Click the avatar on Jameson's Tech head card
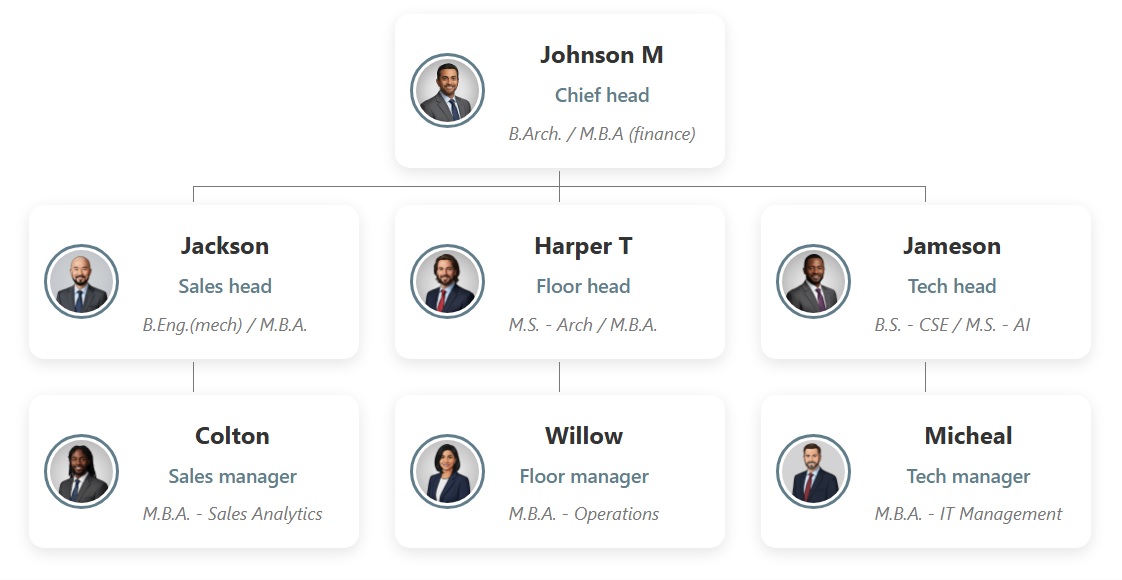Image resolution: width=1122 pixels, height=580 pixels. (814, 282)
